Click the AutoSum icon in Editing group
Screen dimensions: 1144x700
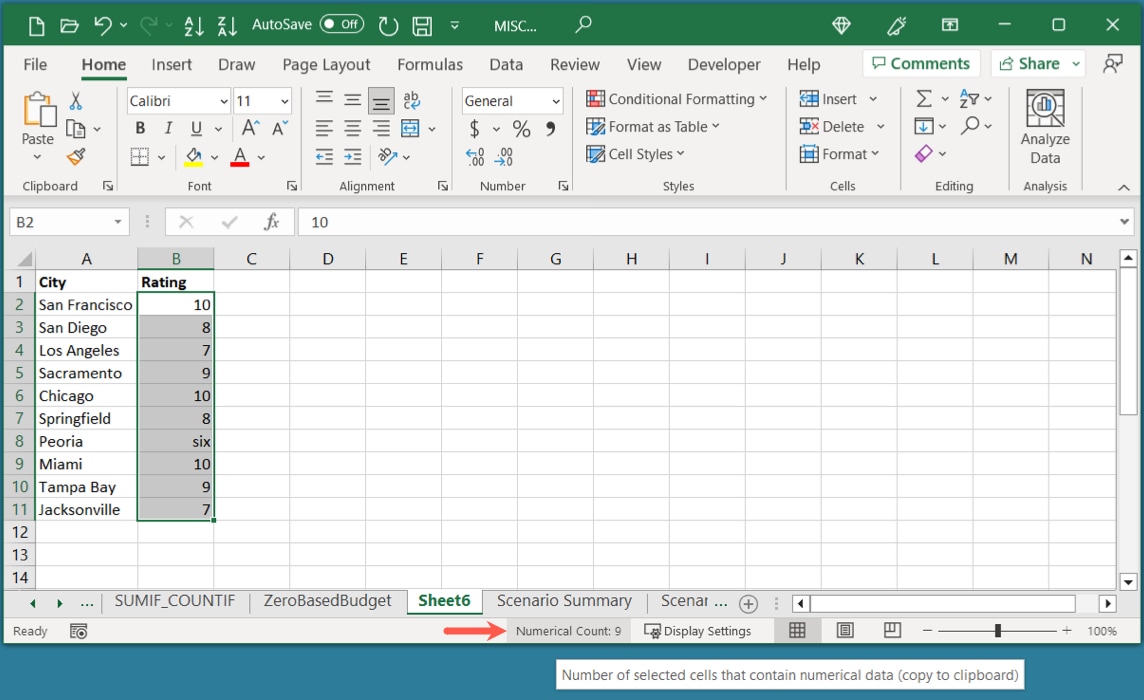(x=923, y=98)
